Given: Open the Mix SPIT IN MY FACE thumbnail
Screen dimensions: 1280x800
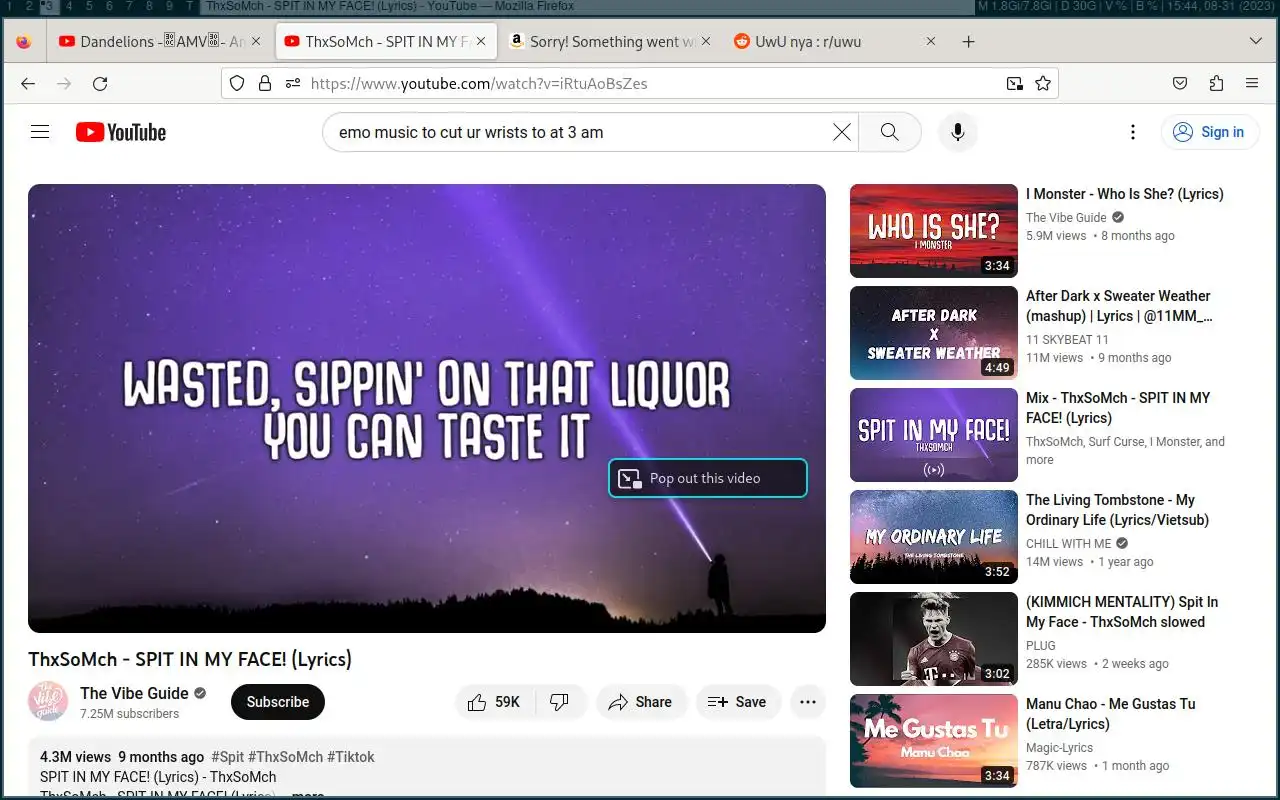Looking at the screenshot, I should (x=934, y=435).
